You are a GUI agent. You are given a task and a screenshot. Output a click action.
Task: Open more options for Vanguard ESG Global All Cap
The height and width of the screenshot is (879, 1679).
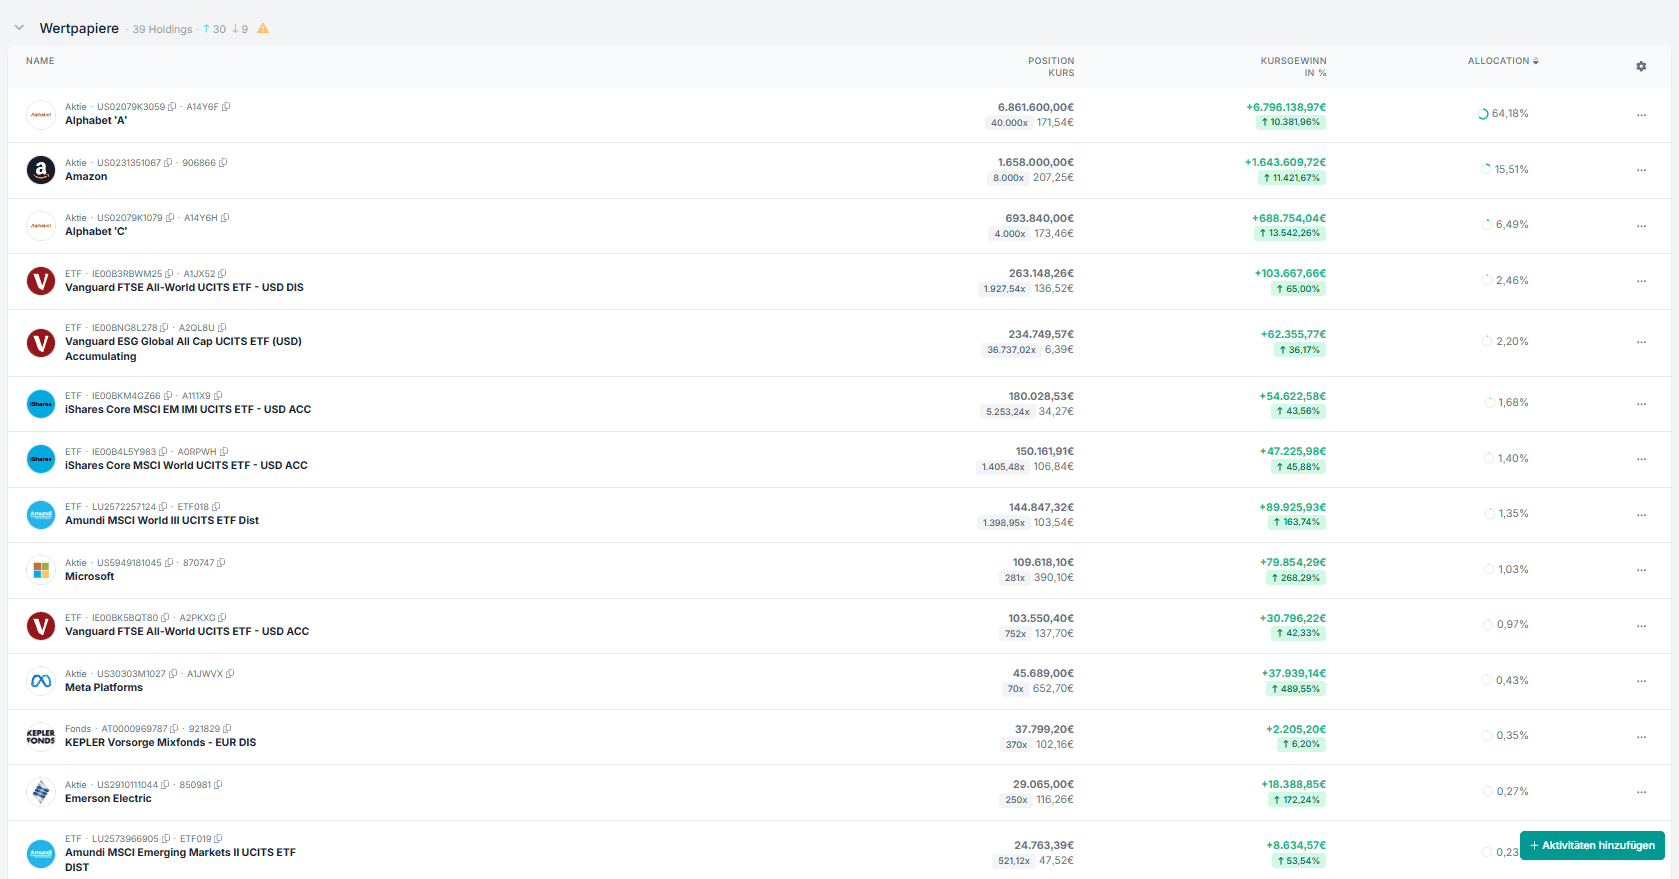point(1641,342)
